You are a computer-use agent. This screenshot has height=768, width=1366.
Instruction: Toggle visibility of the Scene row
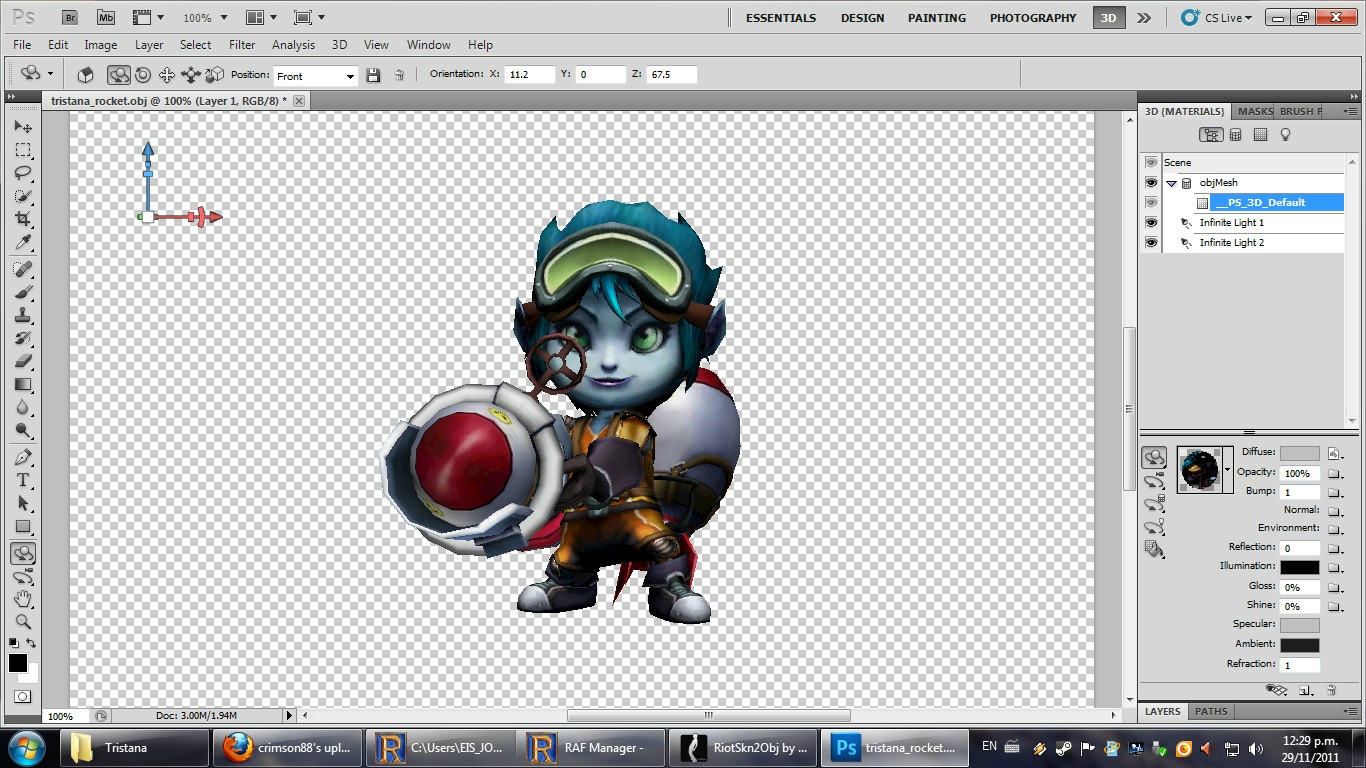tap(1151, 162)
